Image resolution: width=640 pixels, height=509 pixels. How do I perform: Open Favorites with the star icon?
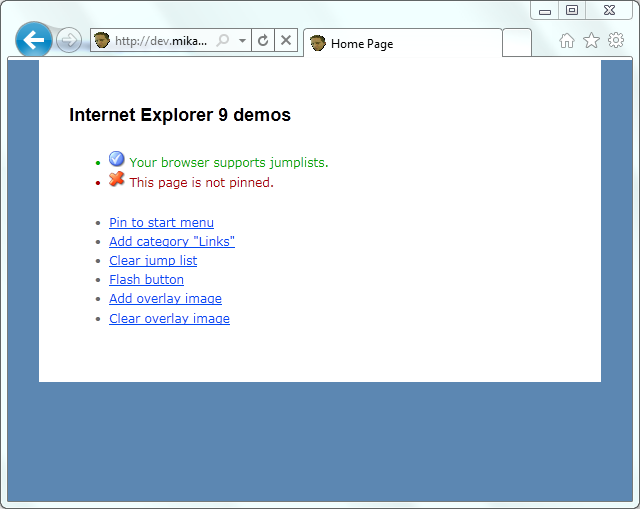pos(591,40)
